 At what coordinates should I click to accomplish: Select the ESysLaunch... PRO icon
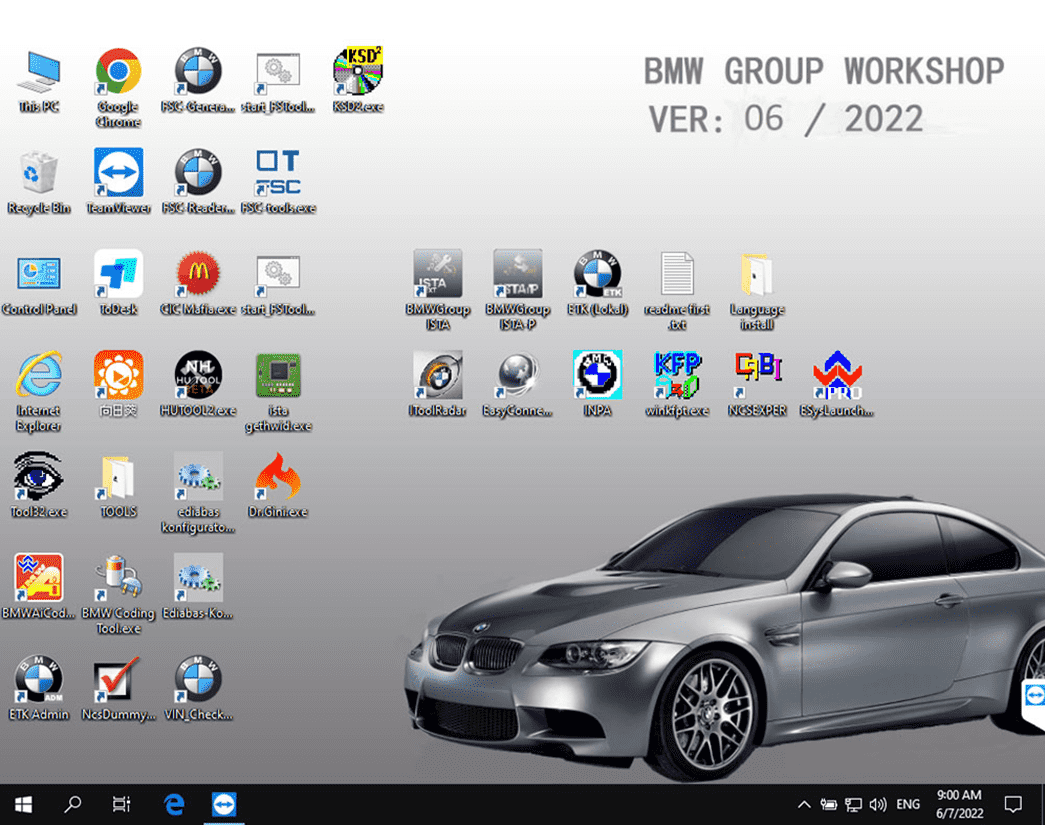pyautogui.click(x=837, y=385)
